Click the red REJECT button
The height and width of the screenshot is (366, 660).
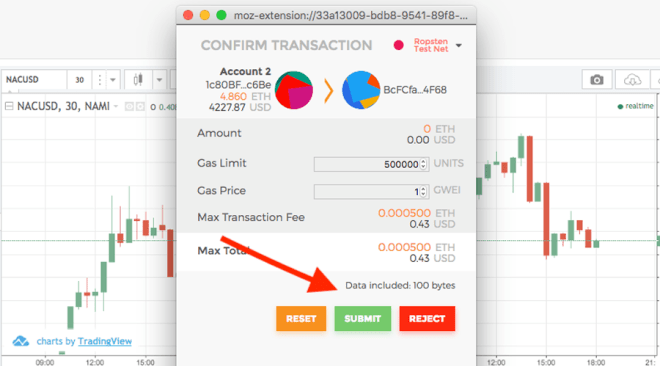427,318
